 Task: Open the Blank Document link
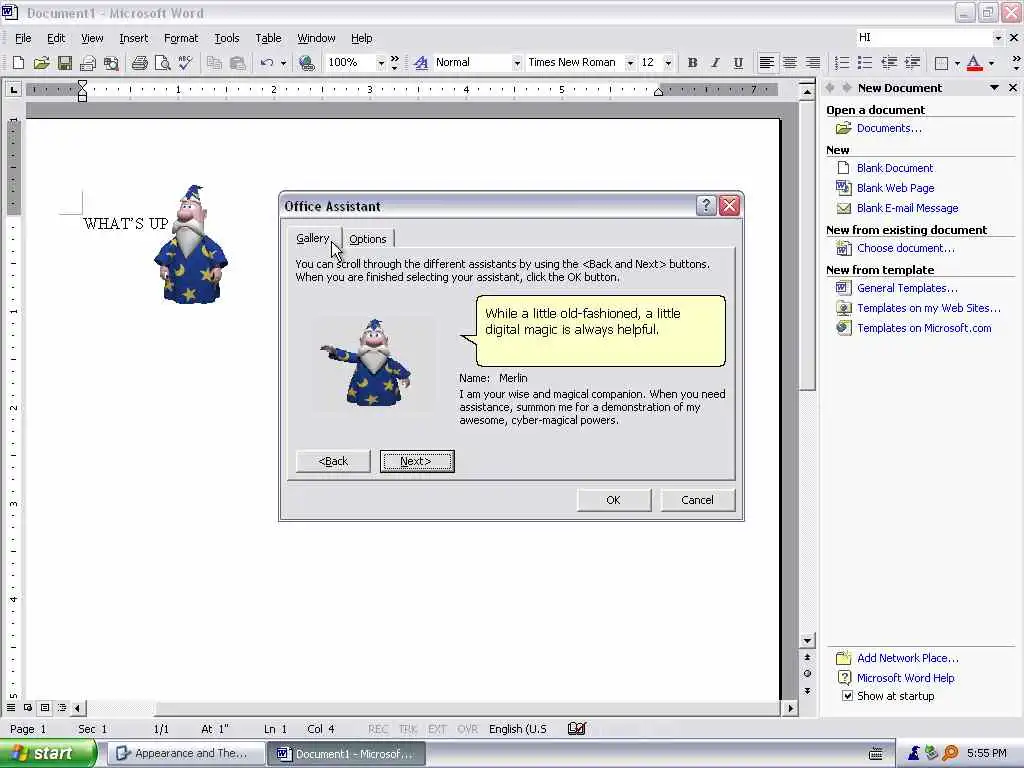pos(895,168)
